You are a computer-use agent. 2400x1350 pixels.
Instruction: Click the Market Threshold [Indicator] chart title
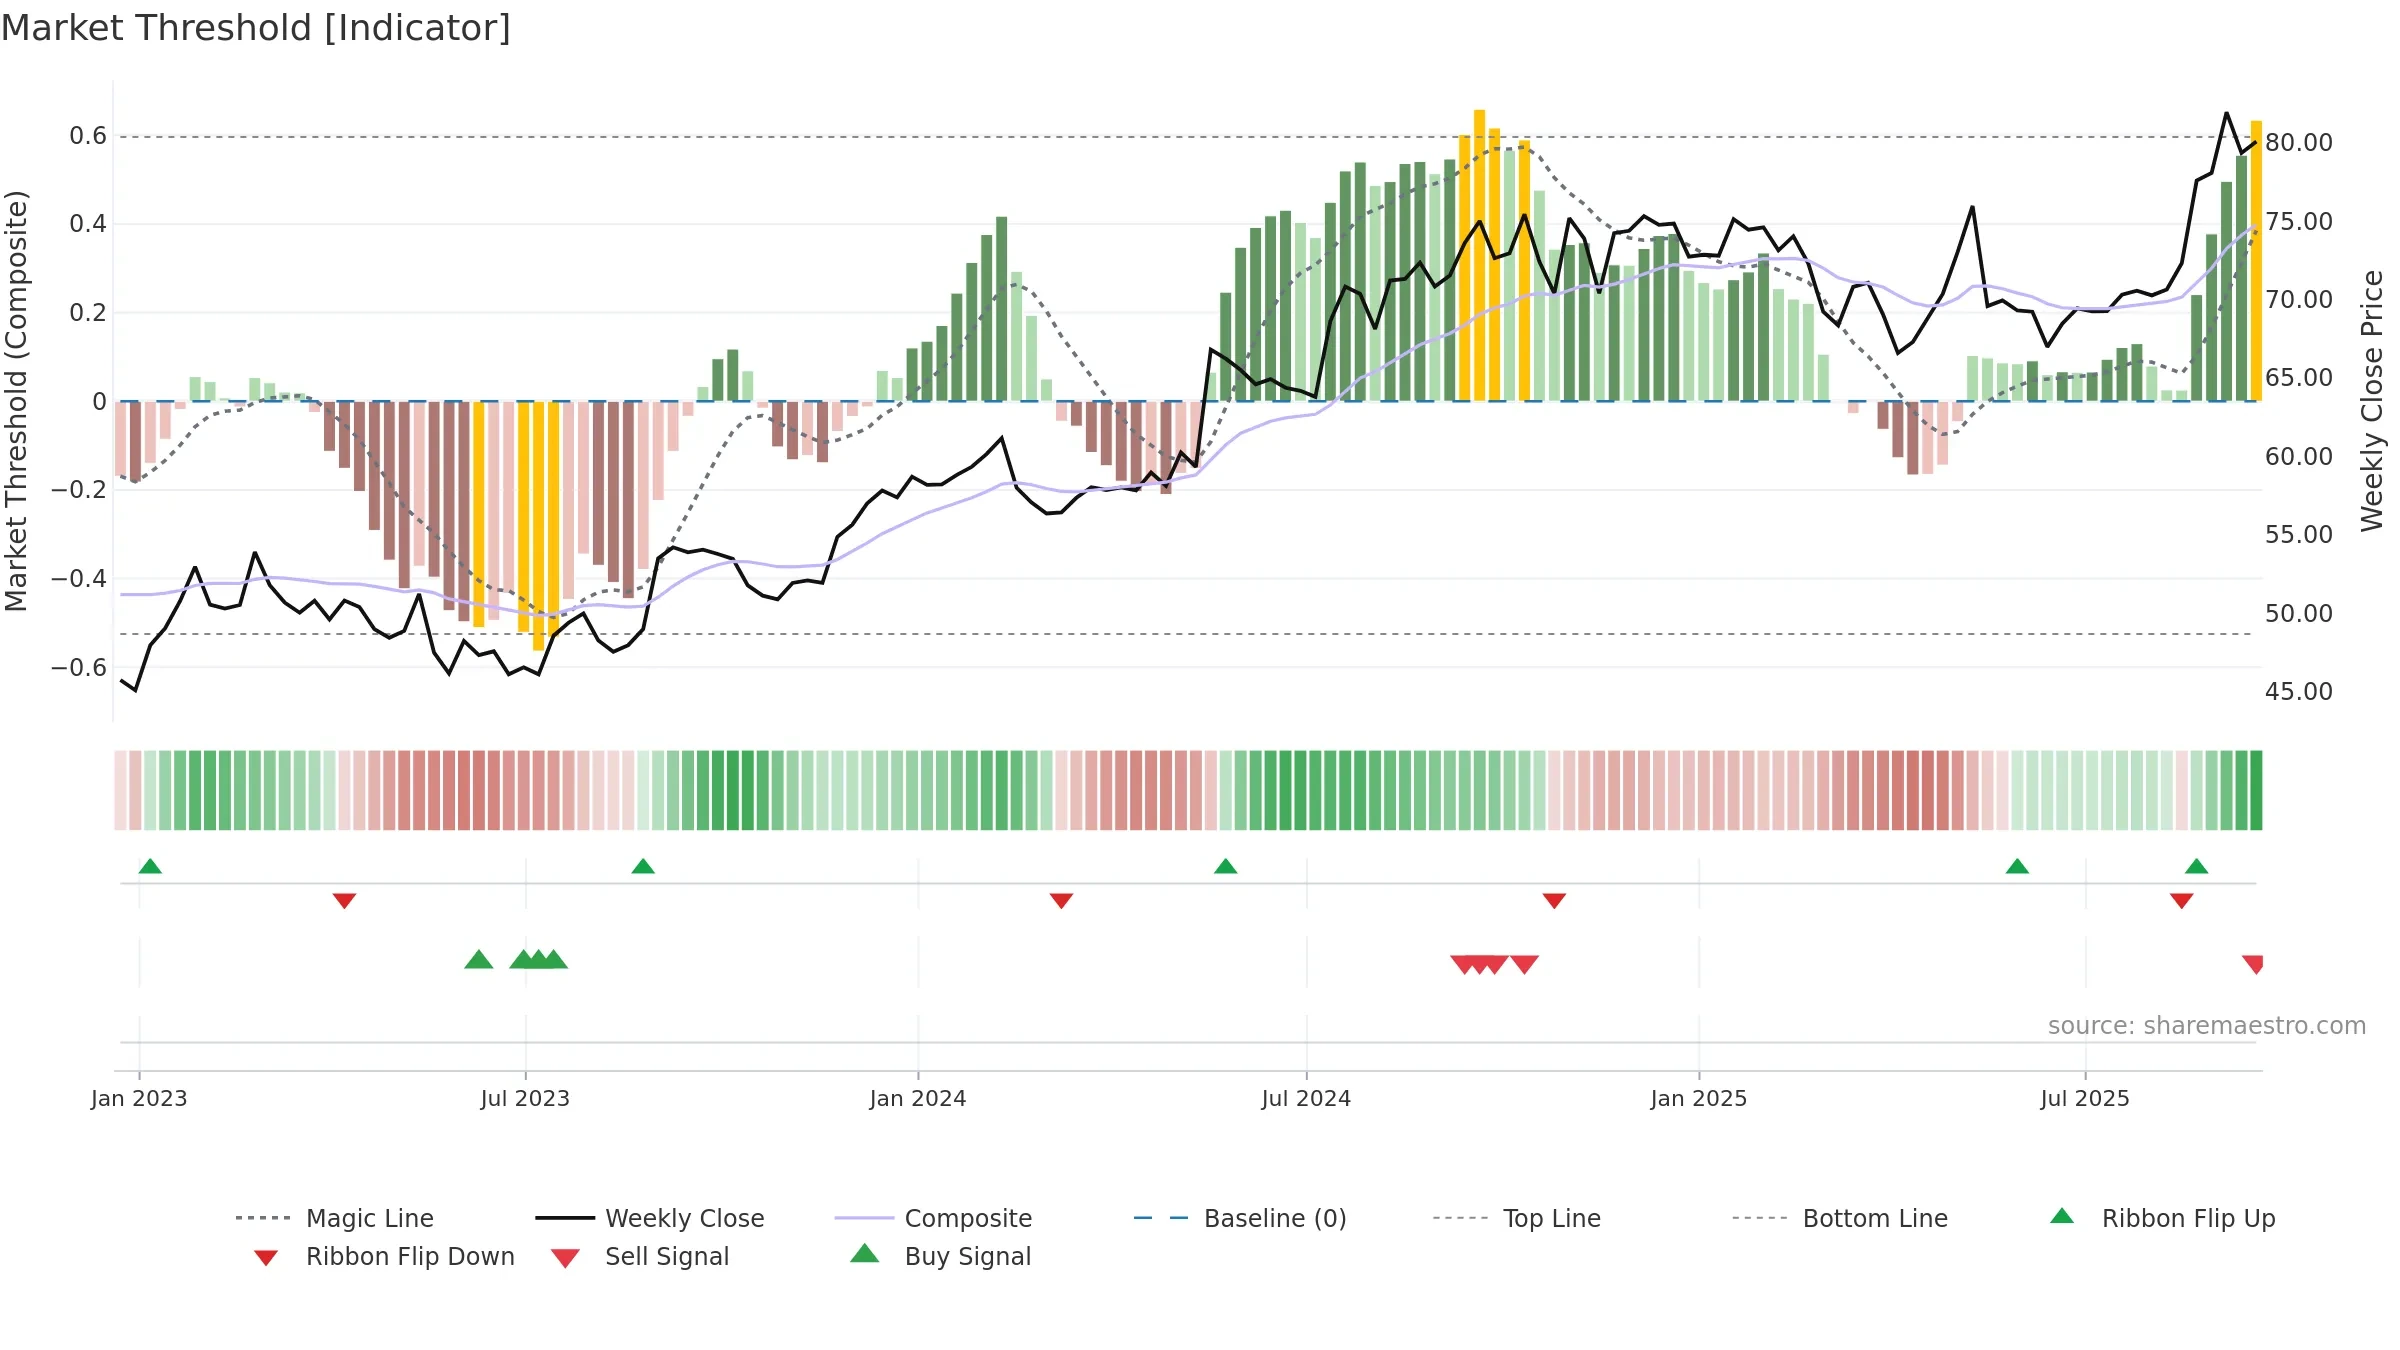(256, 28)
